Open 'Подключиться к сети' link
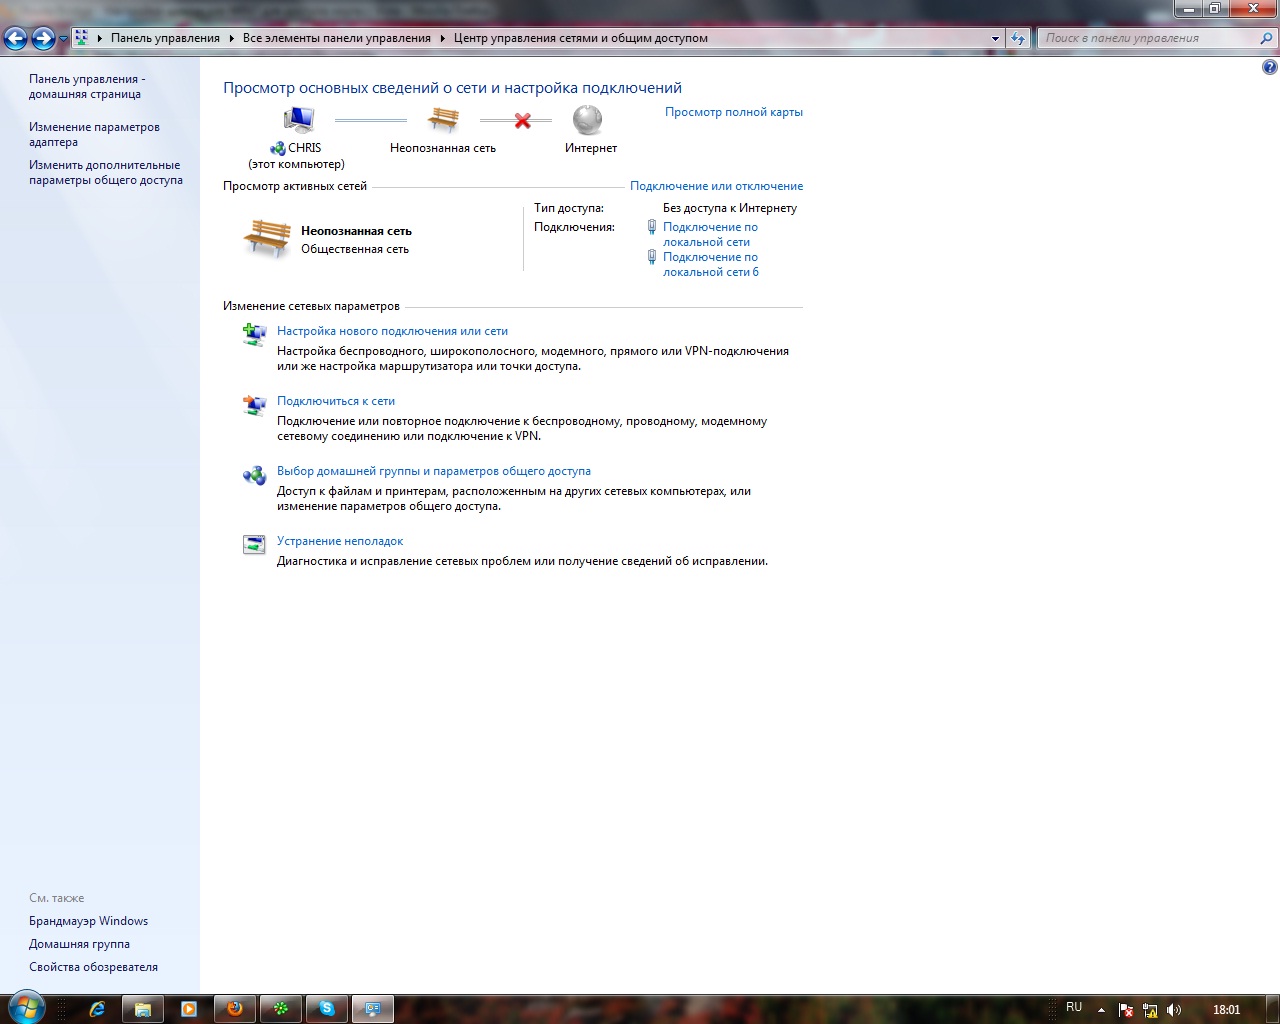1280x1024 pixels. (336, 401)
